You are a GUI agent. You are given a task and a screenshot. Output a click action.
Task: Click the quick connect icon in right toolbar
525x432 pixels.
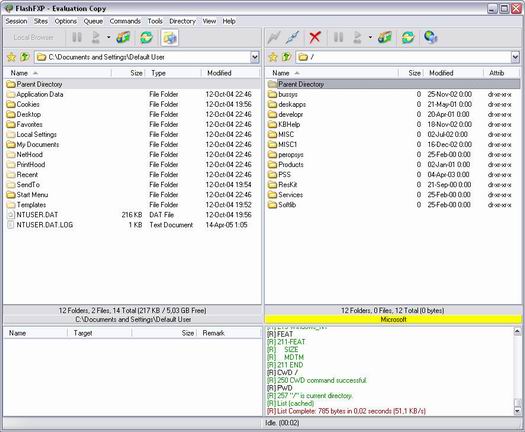(x=292, y=38)
